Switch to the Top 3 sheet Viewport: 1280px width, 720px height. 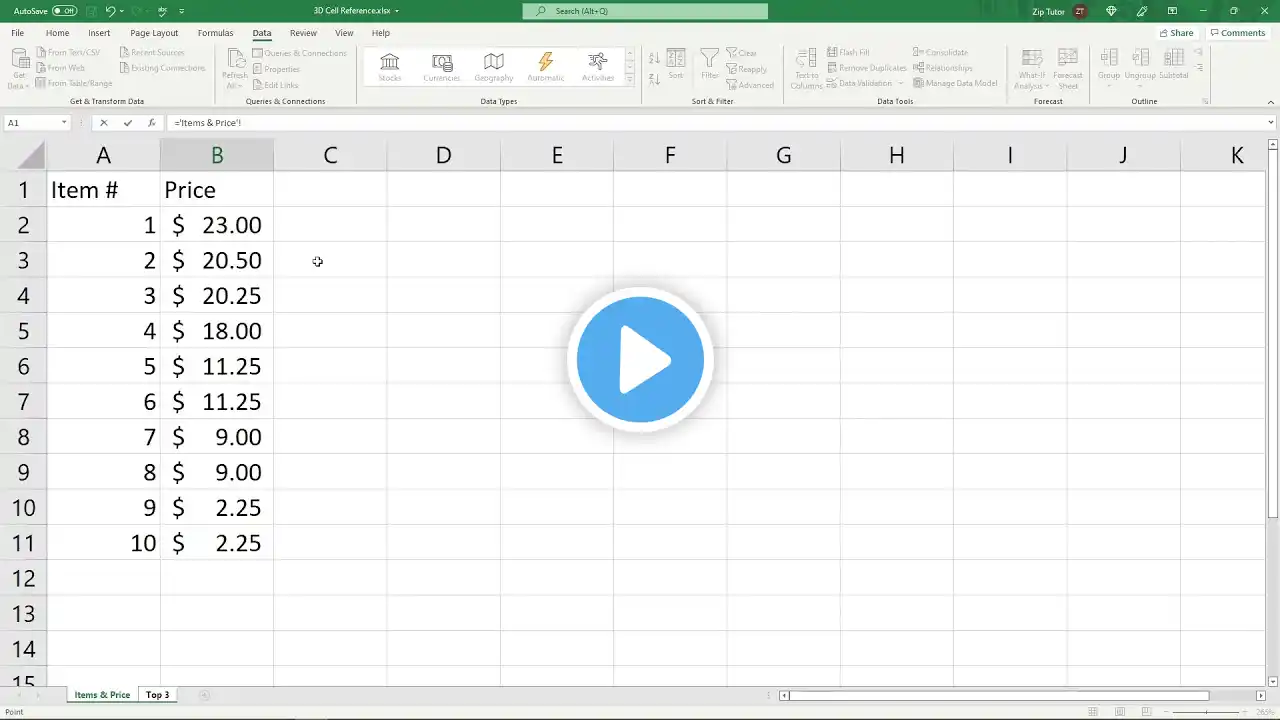(x=158, y=695)
